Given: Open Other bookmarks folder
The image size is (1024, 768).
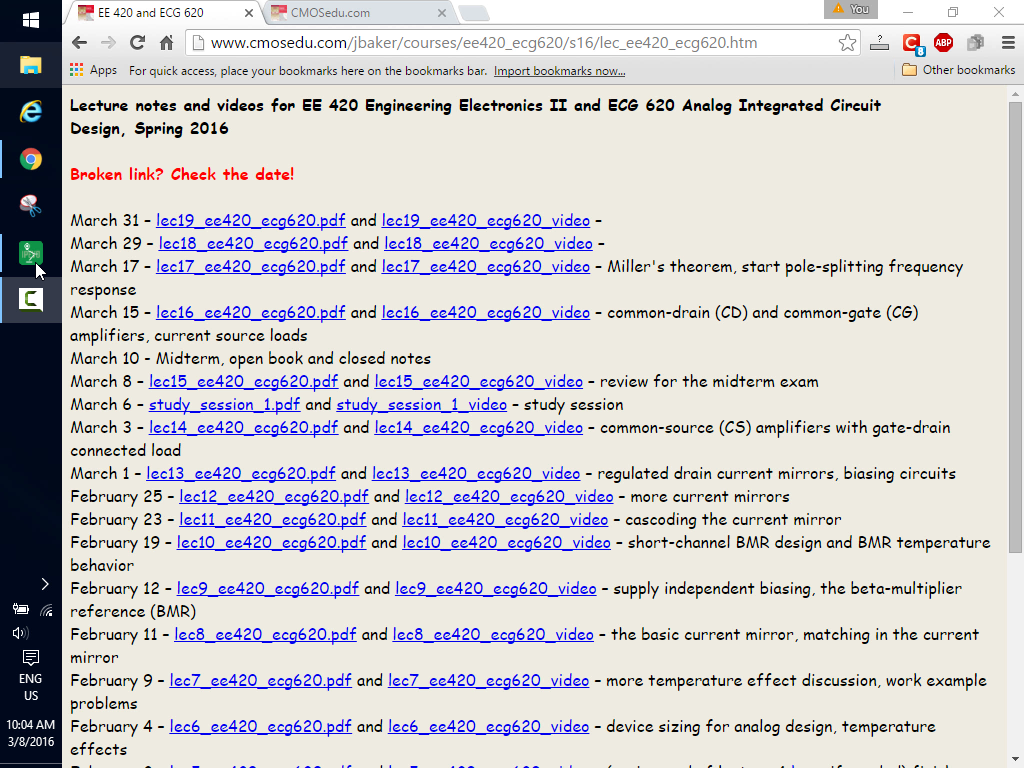Looking at the screenshot, I should 958,70.
